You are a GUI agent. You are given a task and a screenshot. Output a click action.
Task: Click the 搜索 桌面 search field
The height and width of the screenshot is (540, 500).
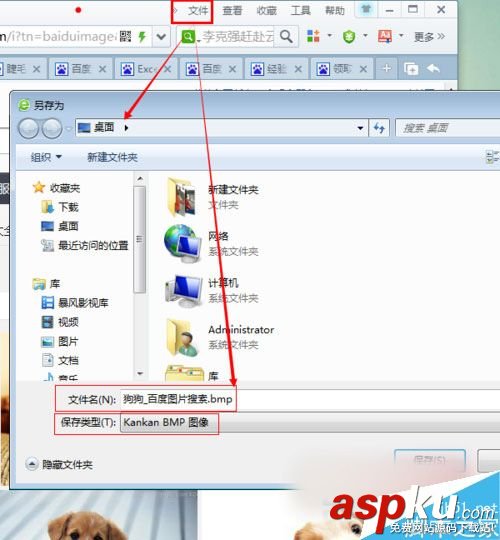[448, 128]
